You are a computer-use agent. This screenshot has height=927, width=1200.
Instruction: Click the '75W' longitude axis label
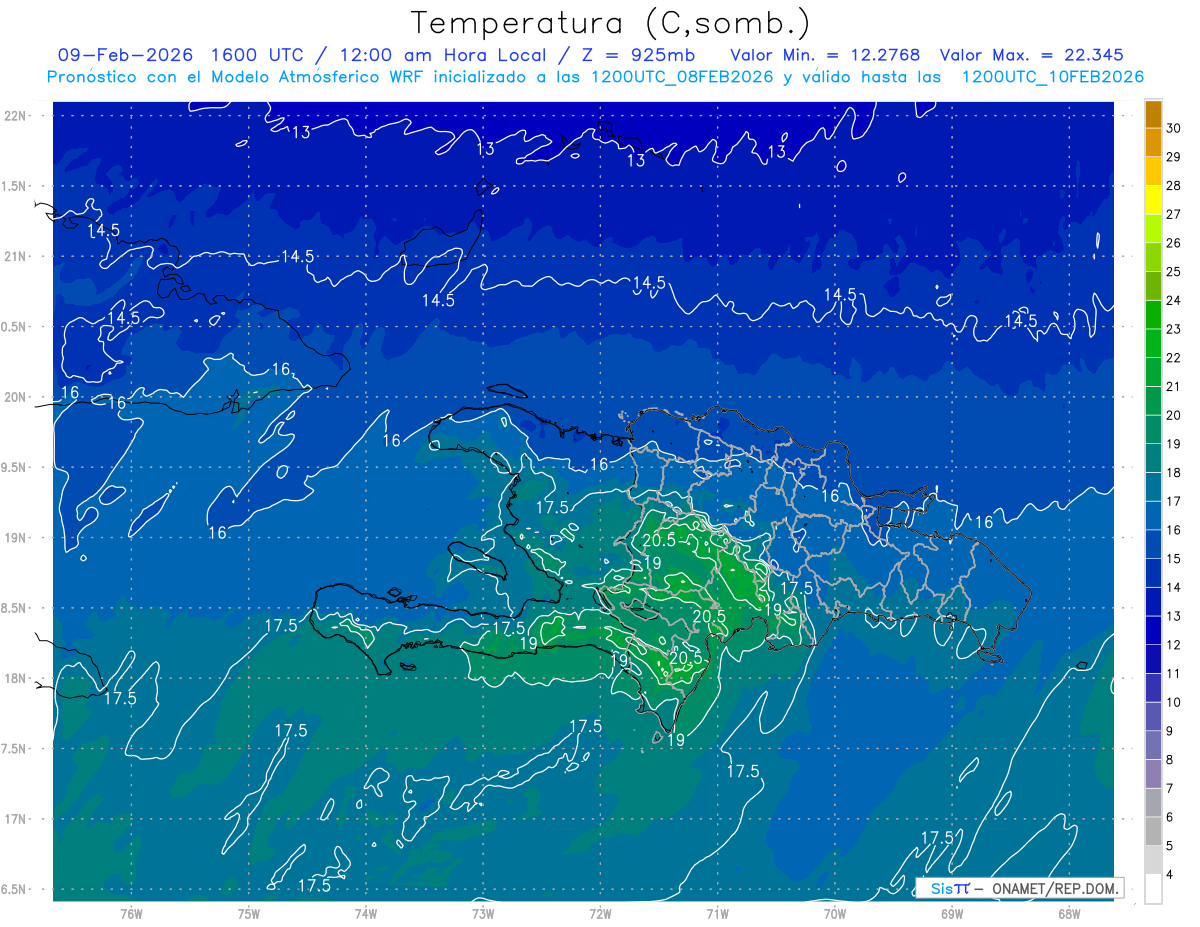coord(249,914)
